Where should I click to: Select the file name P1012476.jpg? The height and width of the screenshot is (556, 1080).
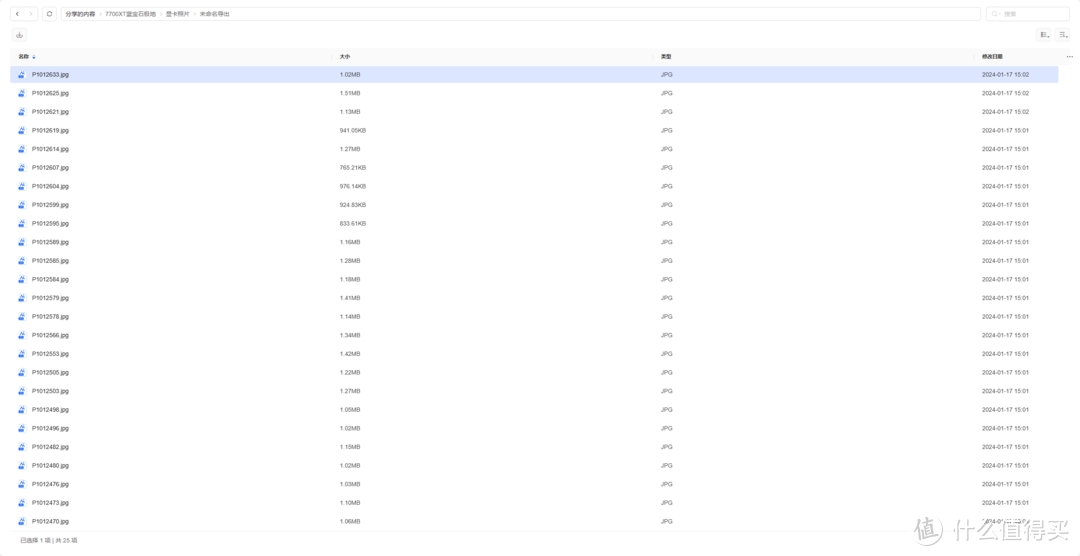pyautogui.click(x=50, y=484)
